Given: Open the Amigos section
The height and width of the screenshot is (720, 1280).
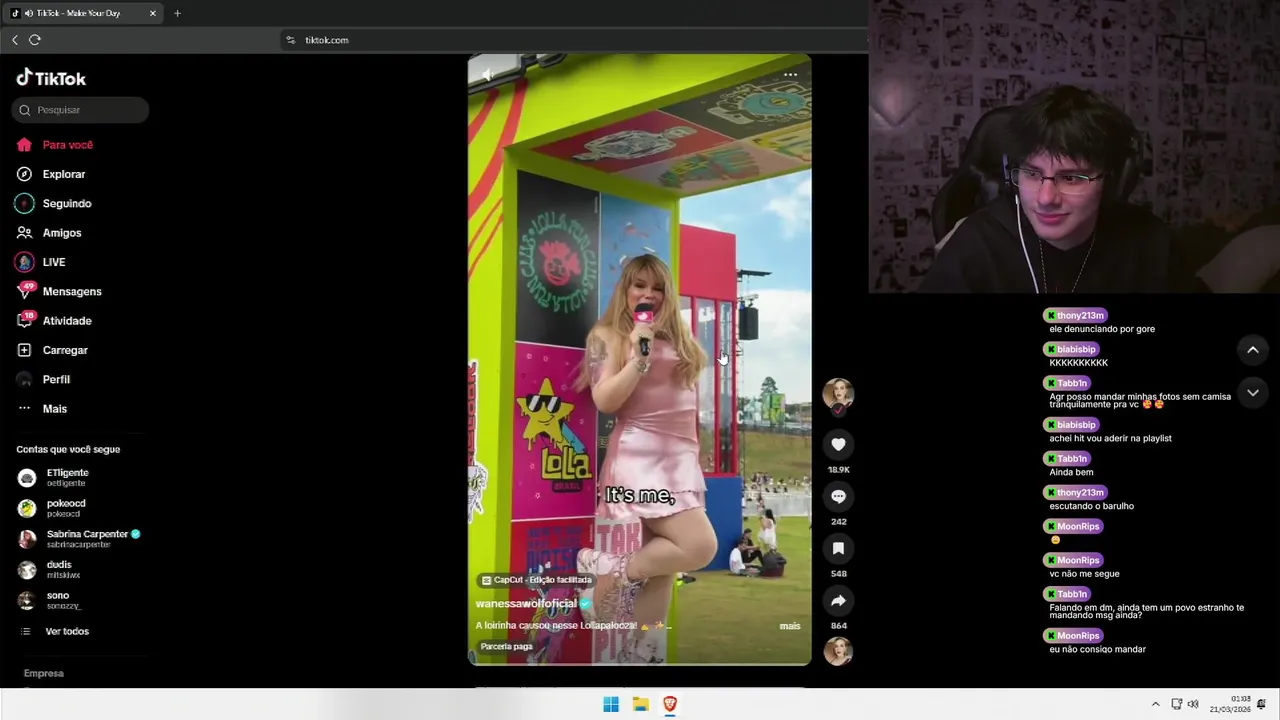Looking at the screenshot, I should point(49,233).
